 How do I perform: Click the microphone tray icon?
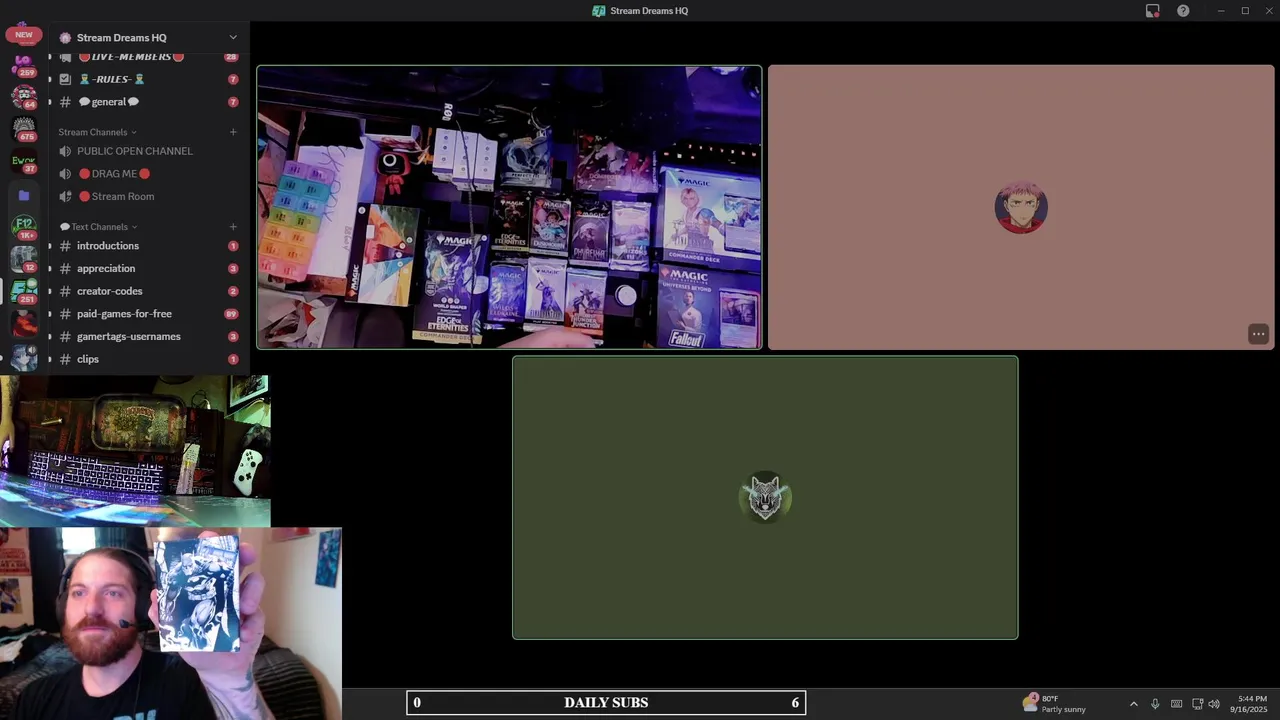pos(1155,704)
